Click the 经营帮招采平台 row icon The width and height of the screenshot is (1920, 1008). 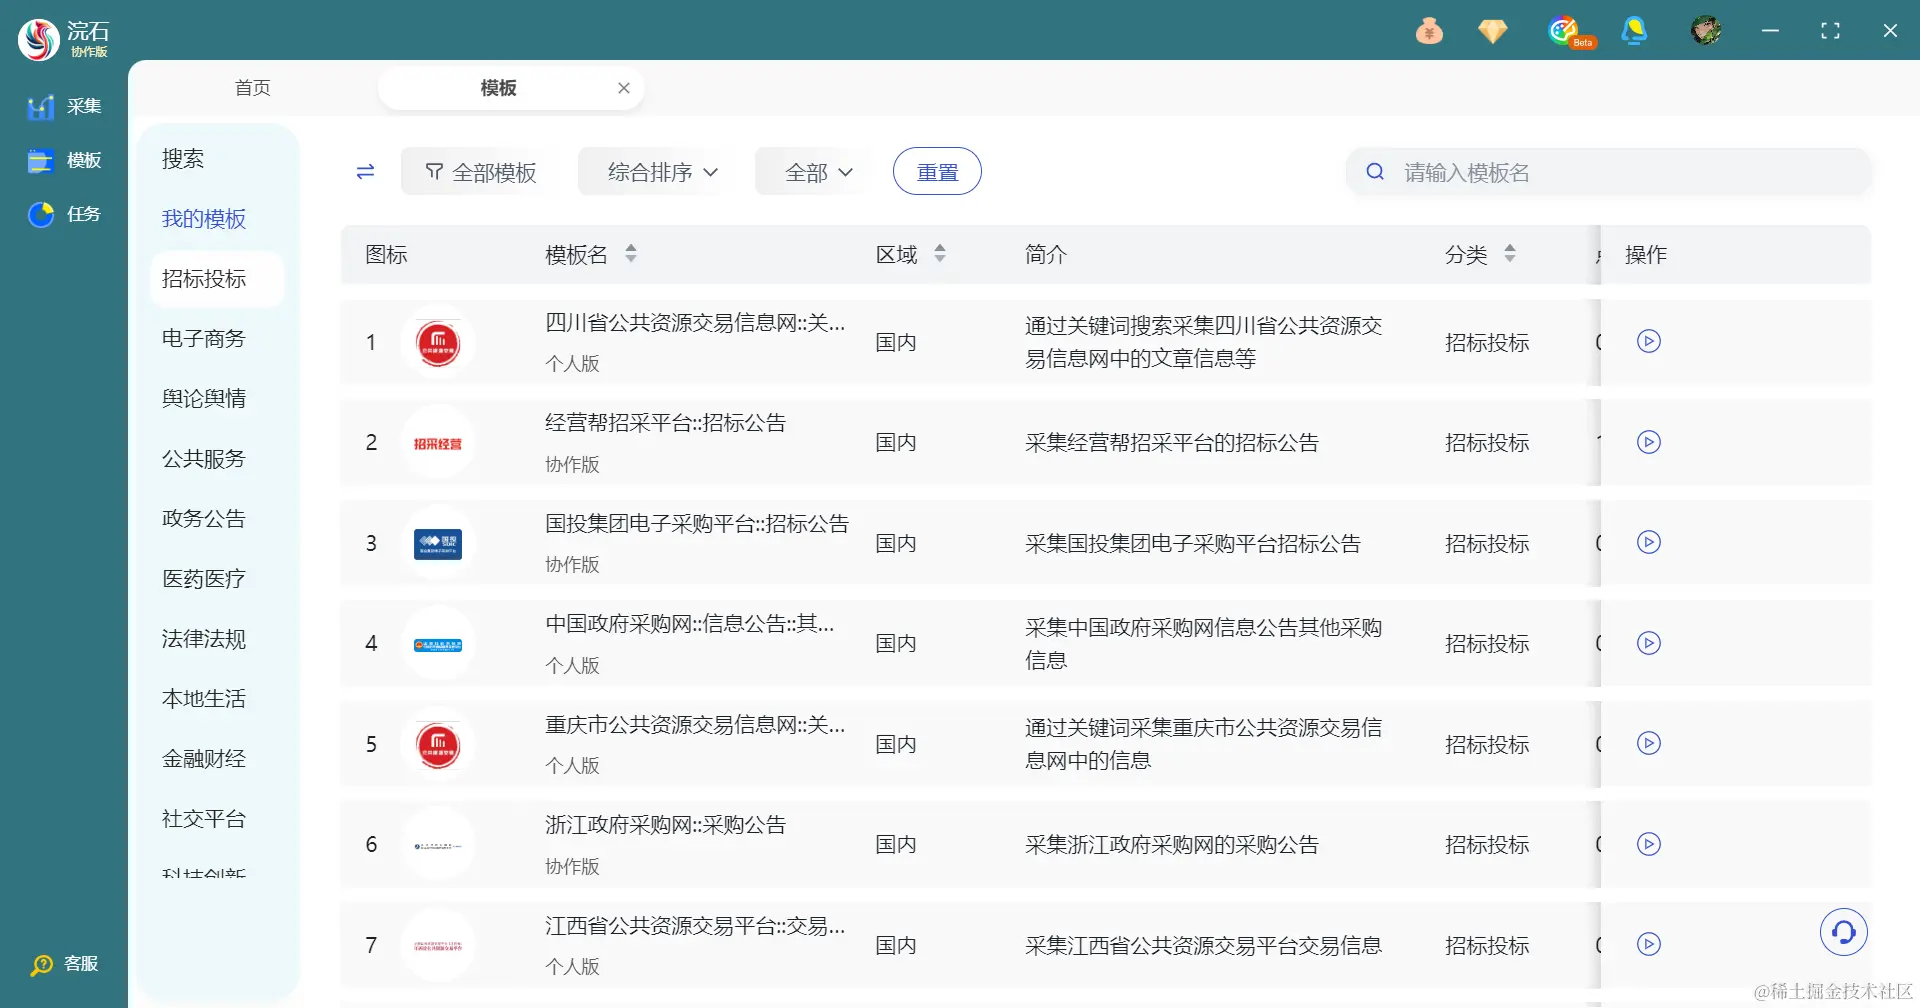click(438, 443)
